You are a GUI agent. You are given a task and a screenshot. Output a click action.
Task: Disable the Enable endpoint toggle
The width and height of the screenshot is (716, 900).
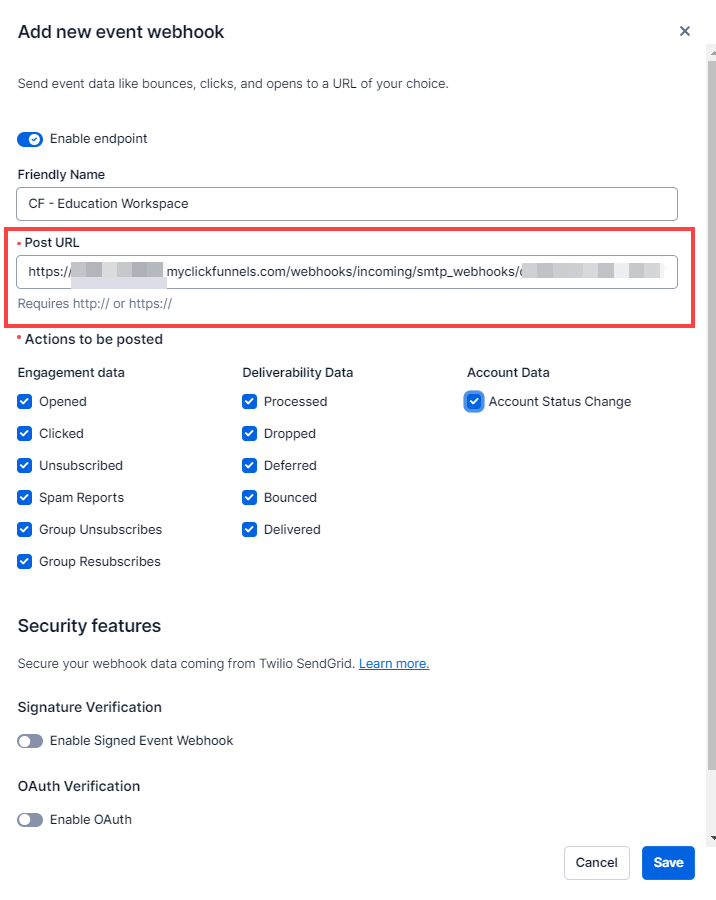29,139
